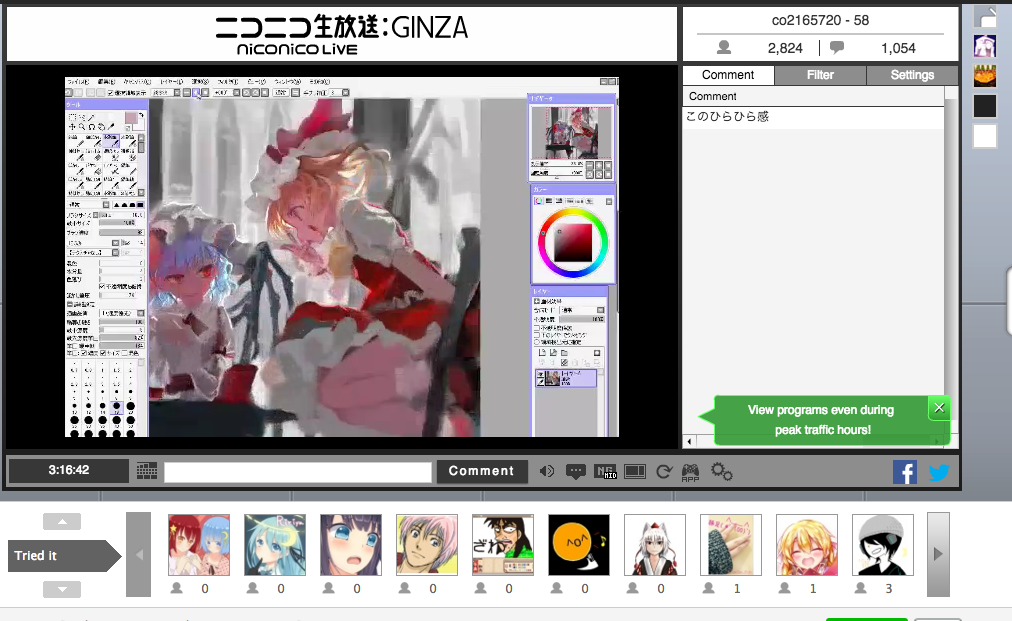Viewport: 1012px width, 621px height.
Task: Click the orange food icon in right sidebar
Action: coord(985,76)
